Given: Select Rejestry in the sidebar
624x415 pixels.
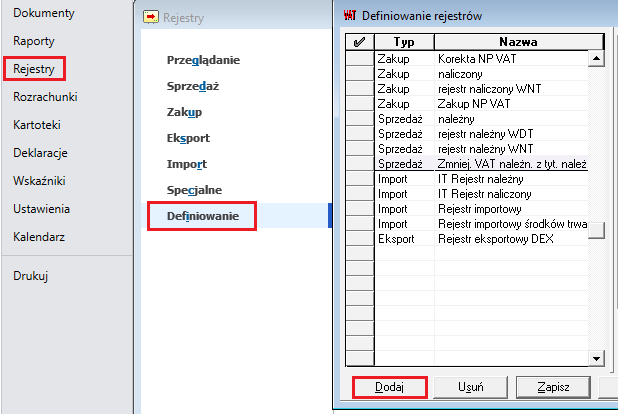Looking at the screenshot, I should pyautogui.click(x=34, y=68).
